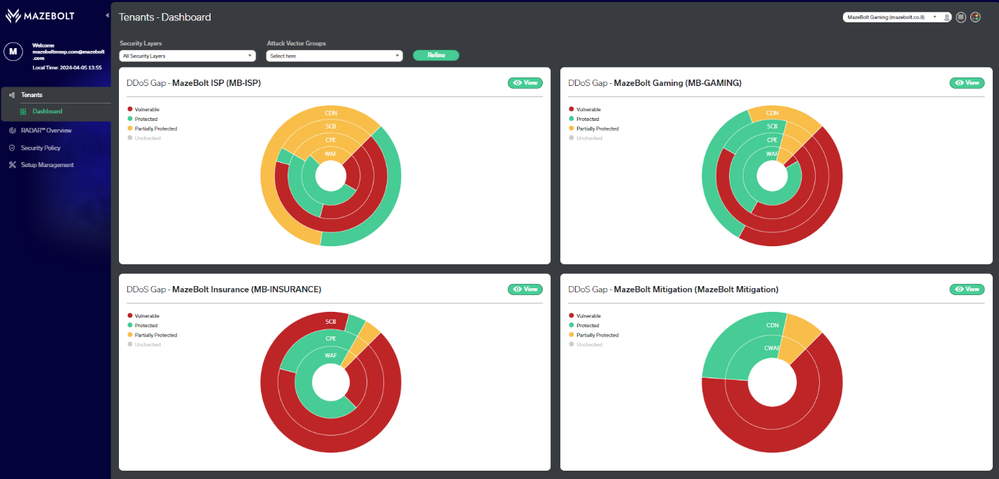Collapse the sidebar with the arrow icon
Image resolution: width=999 pixels, height=479 pixels.
pyautogui.click(x=107, y=14)
